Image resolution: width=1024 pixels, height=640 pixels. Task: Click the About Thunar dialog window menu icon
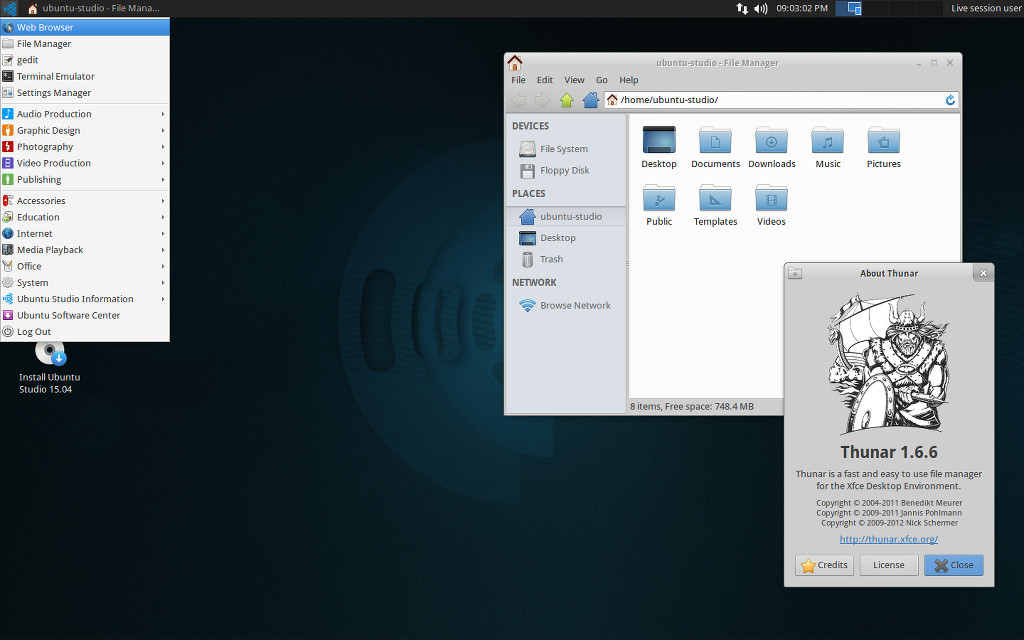(795, 273)
